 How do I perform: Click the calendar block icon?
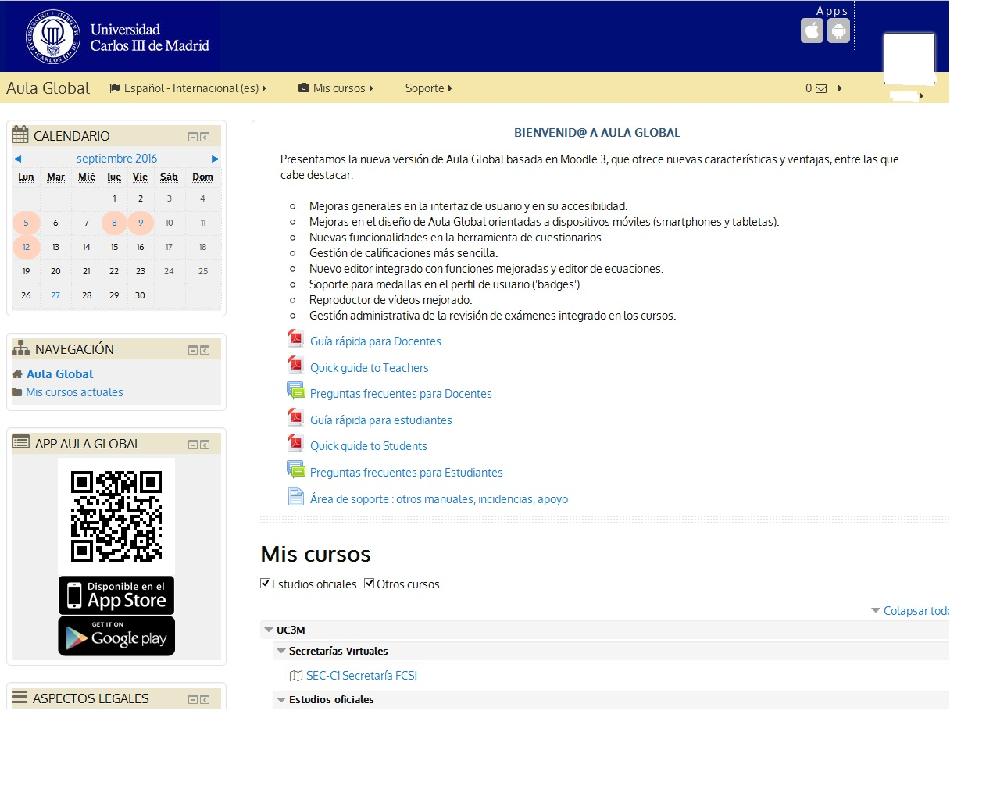coord(20,134)
